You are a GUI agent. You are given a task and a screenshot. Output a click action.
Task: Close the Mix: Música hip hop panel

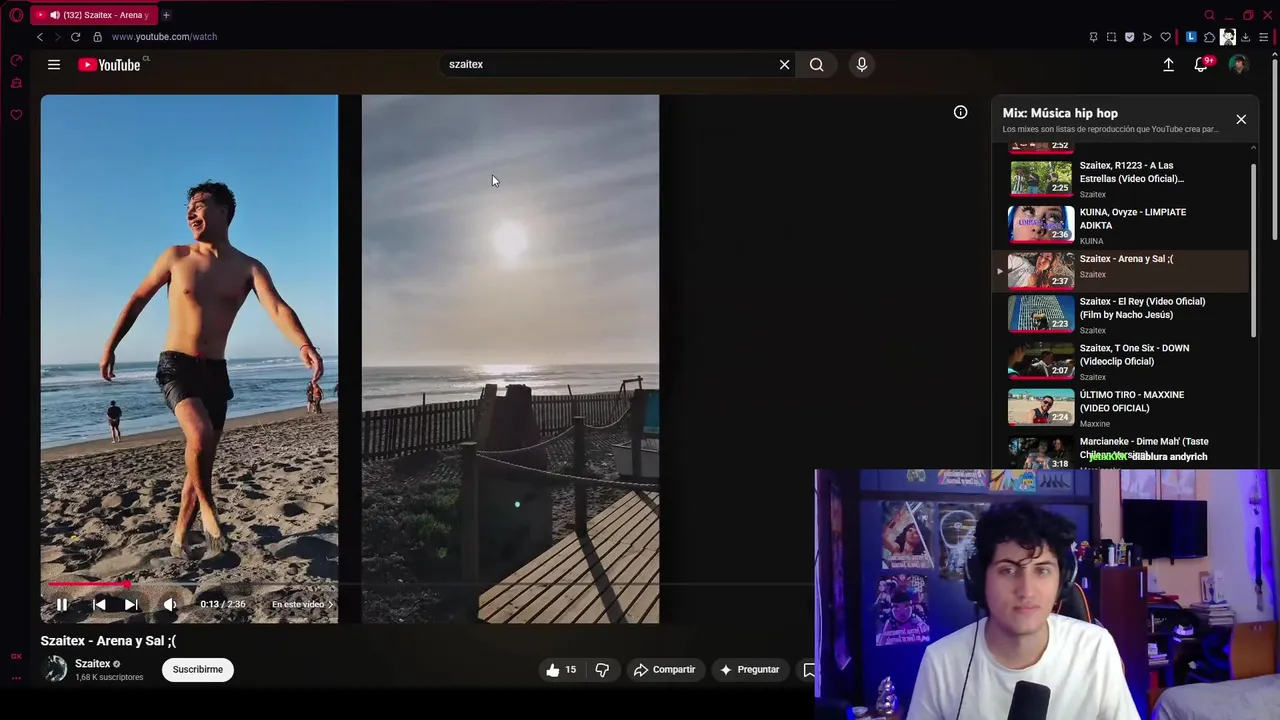1241,119
